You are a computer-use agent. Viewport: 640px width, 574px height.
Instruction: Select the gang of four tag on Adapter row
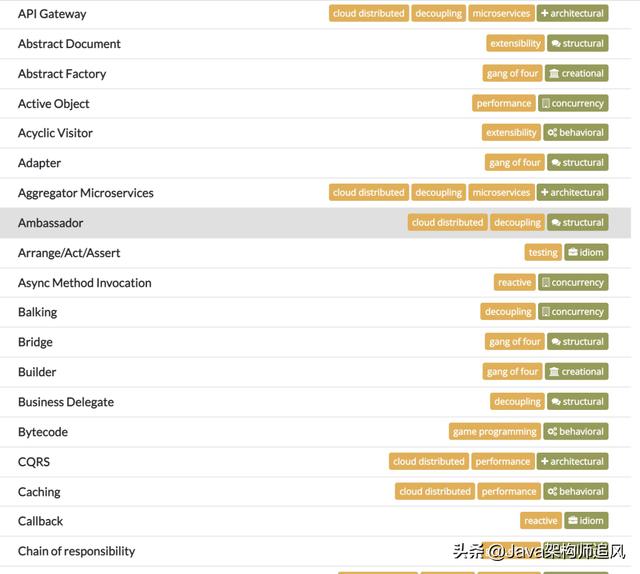pos(514,162)
